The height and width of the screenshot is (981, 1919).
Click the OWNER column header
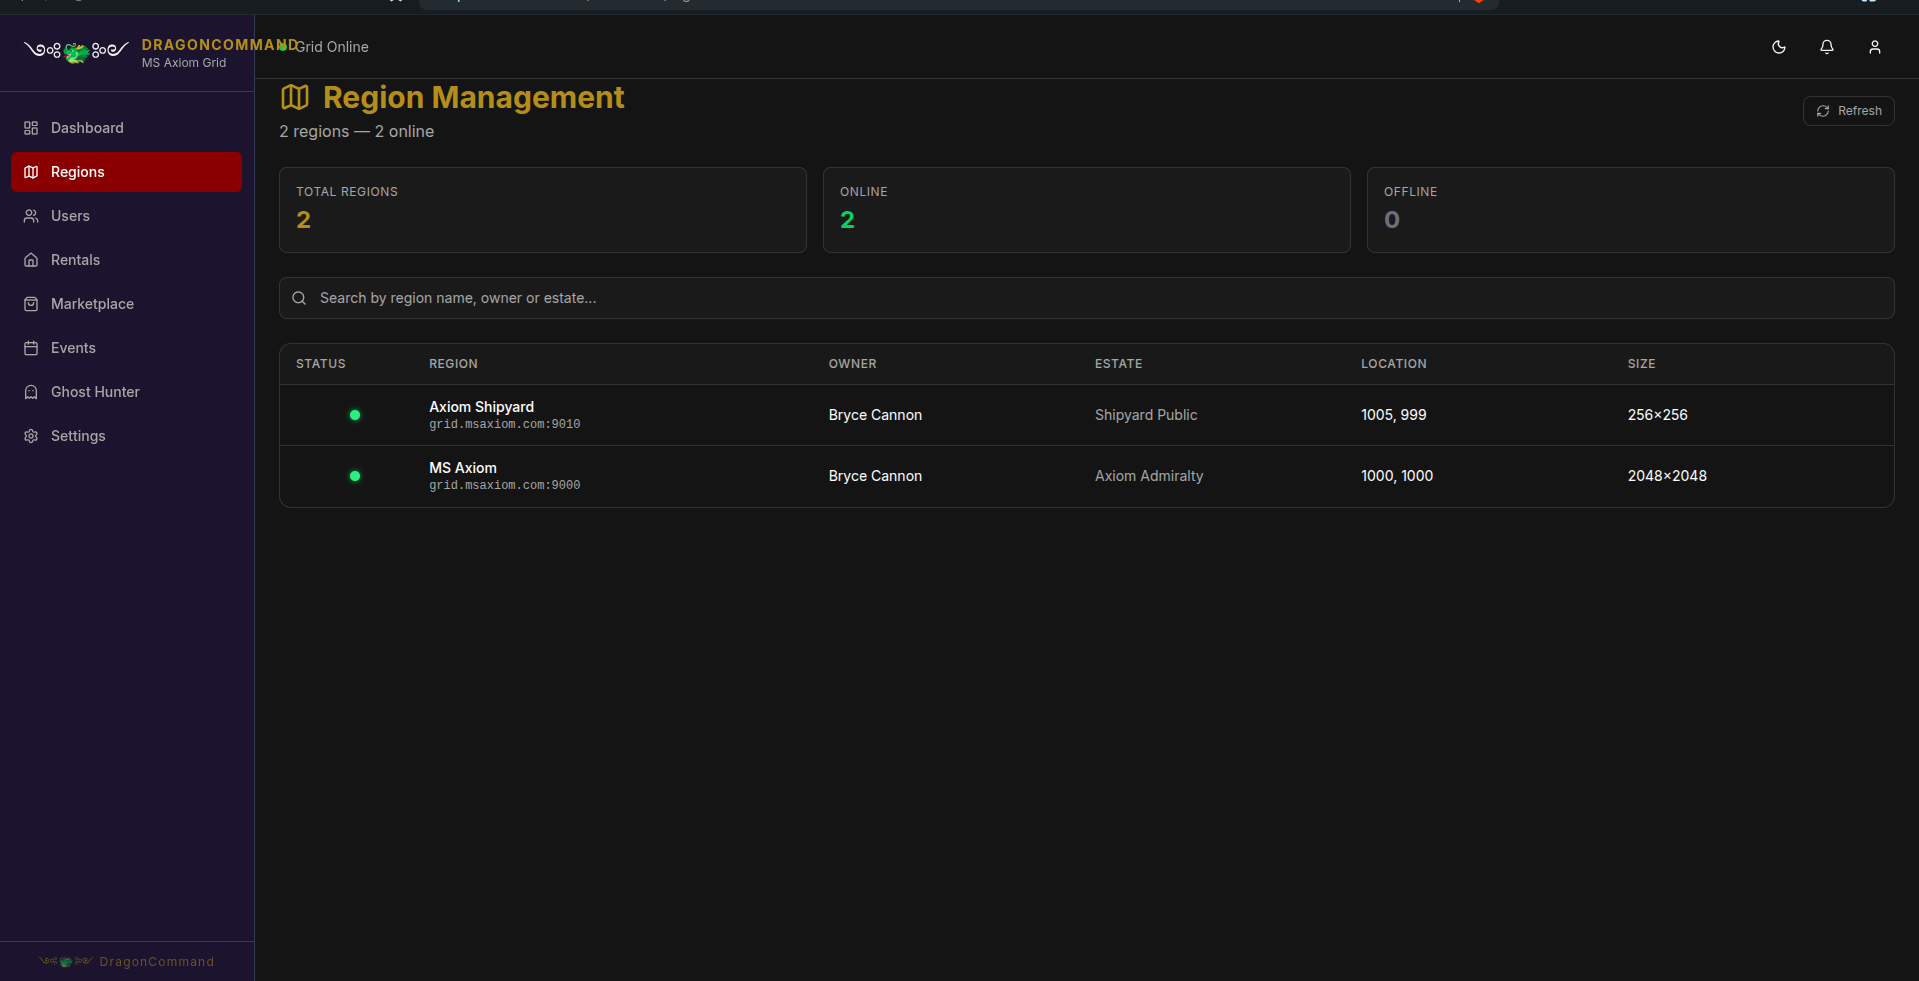(x=852, y=364)
